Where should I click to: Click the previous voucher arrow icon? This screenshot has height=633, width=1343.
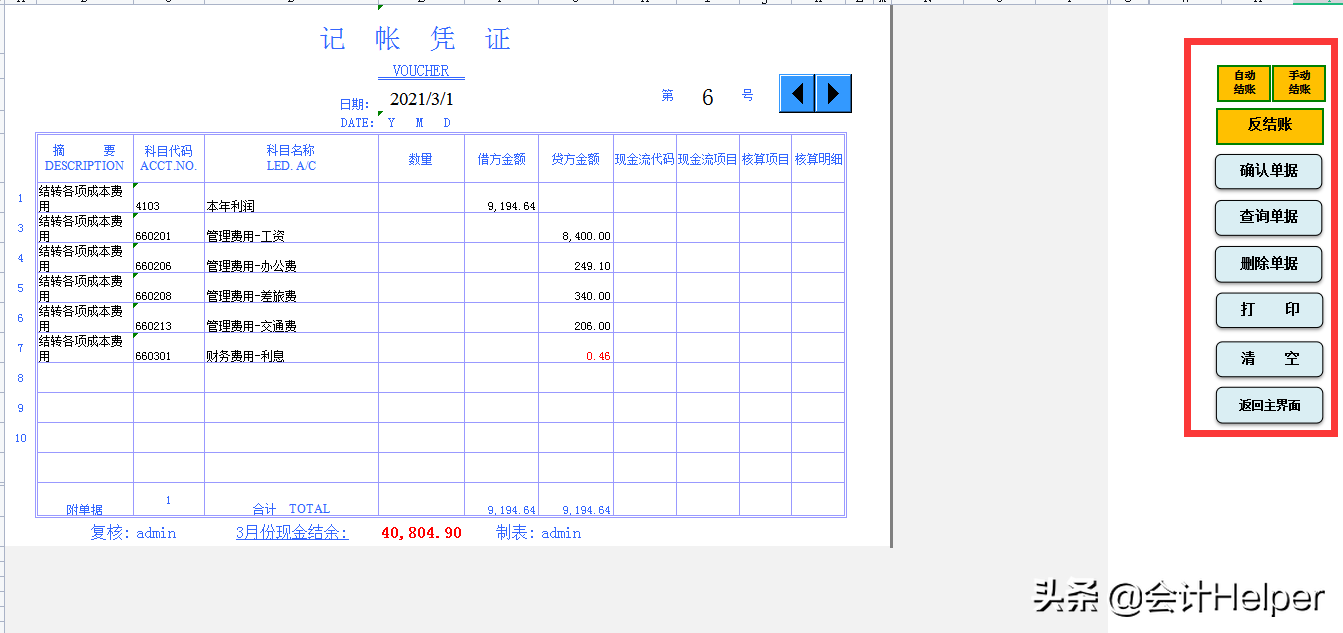[x=797, y=93]
